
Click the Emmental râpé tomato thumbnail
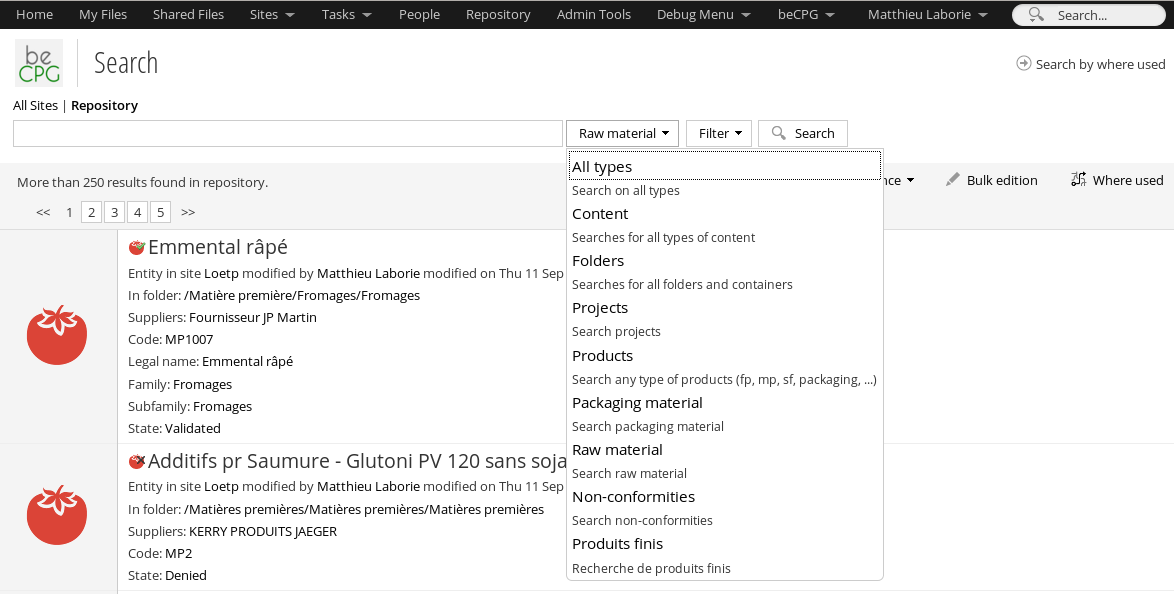57,335
